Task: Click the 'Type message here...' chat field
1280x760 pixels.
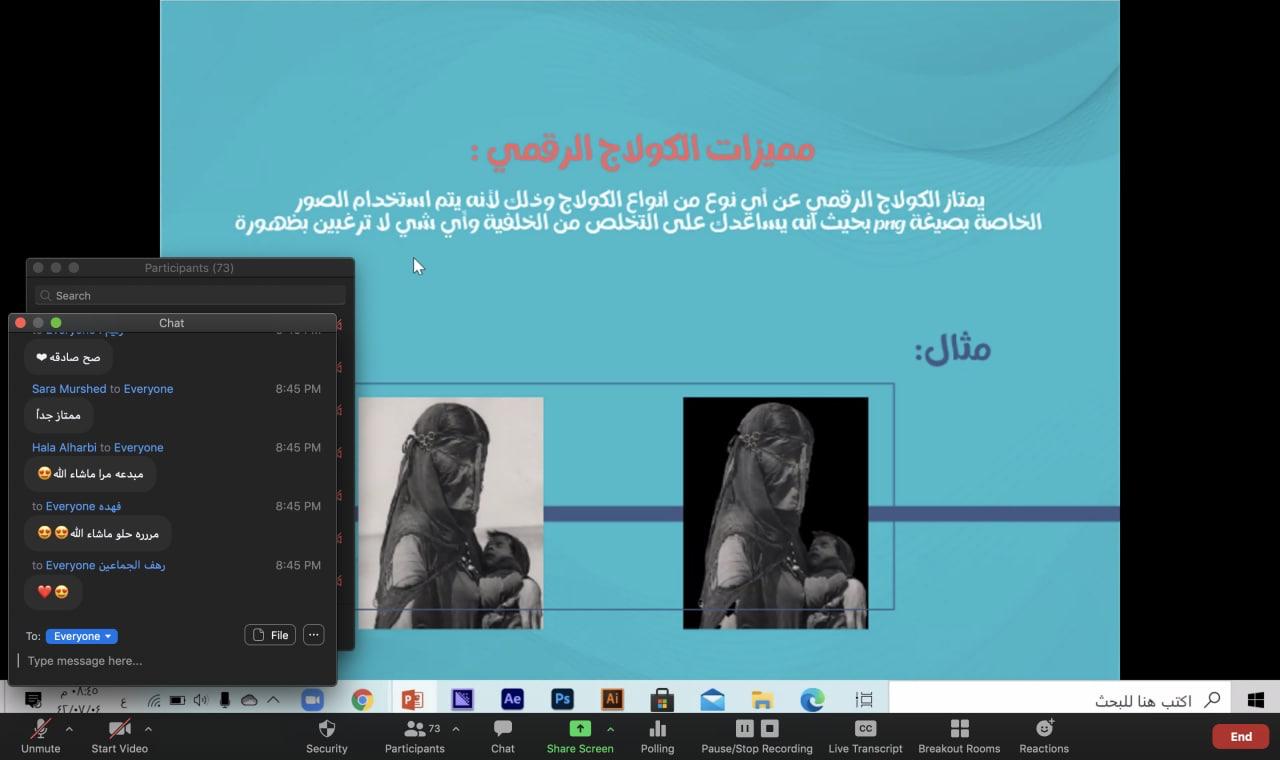Action: coord(170,661)
